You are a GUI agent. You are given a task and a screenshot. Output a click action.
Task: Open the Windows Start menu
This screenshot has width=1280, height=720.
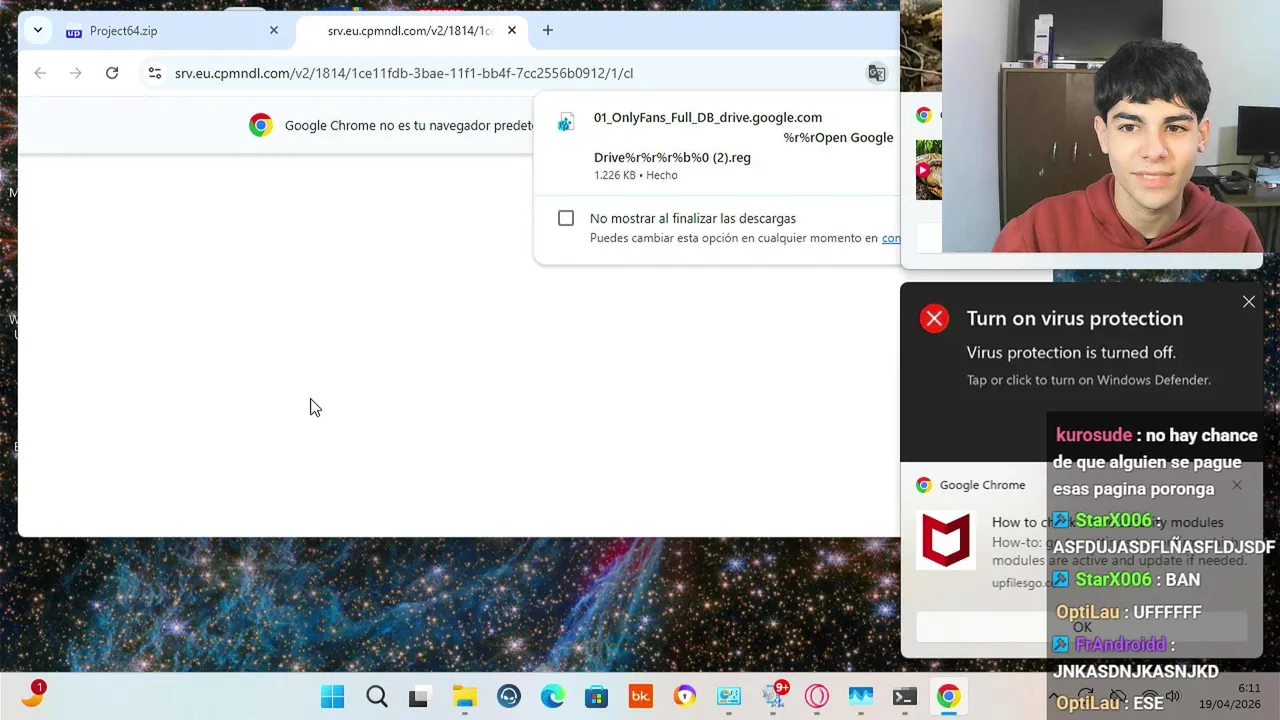pyautogui.click(x=333, y=696)
